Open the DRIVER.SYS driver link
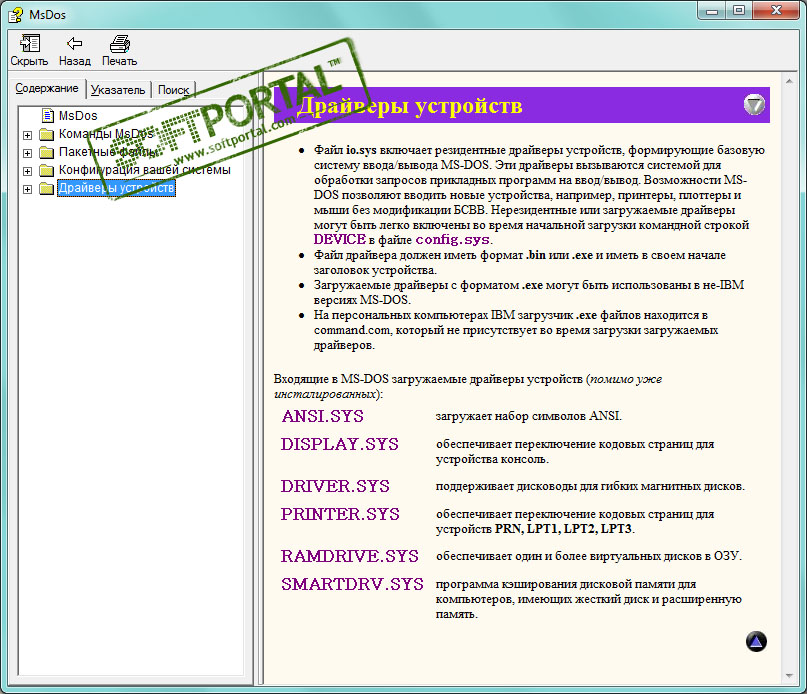Screen dimensions: 807x694 [x=335, y=486]
